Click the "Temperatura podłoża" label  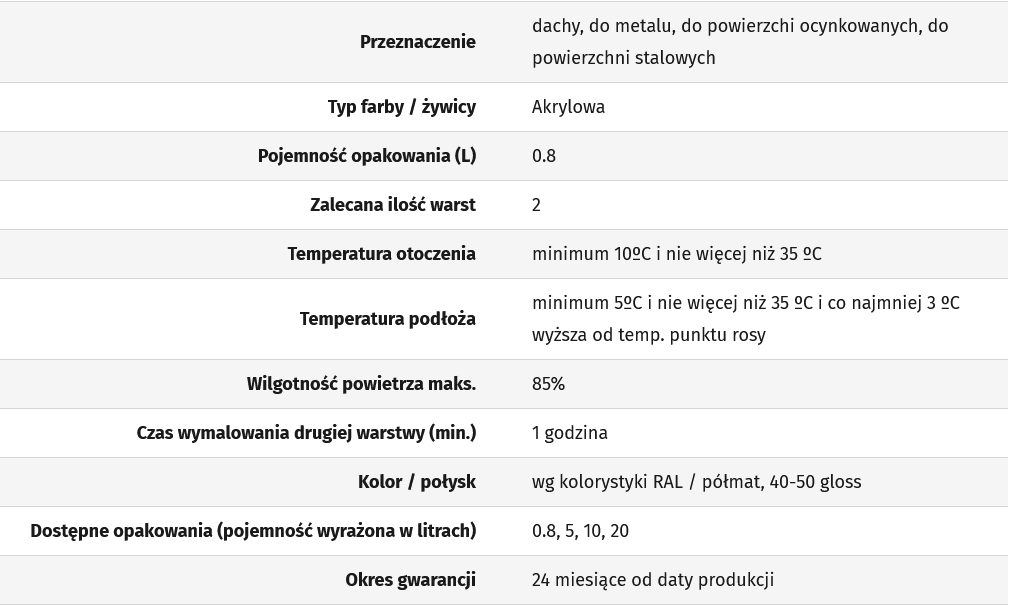[387, 319]
